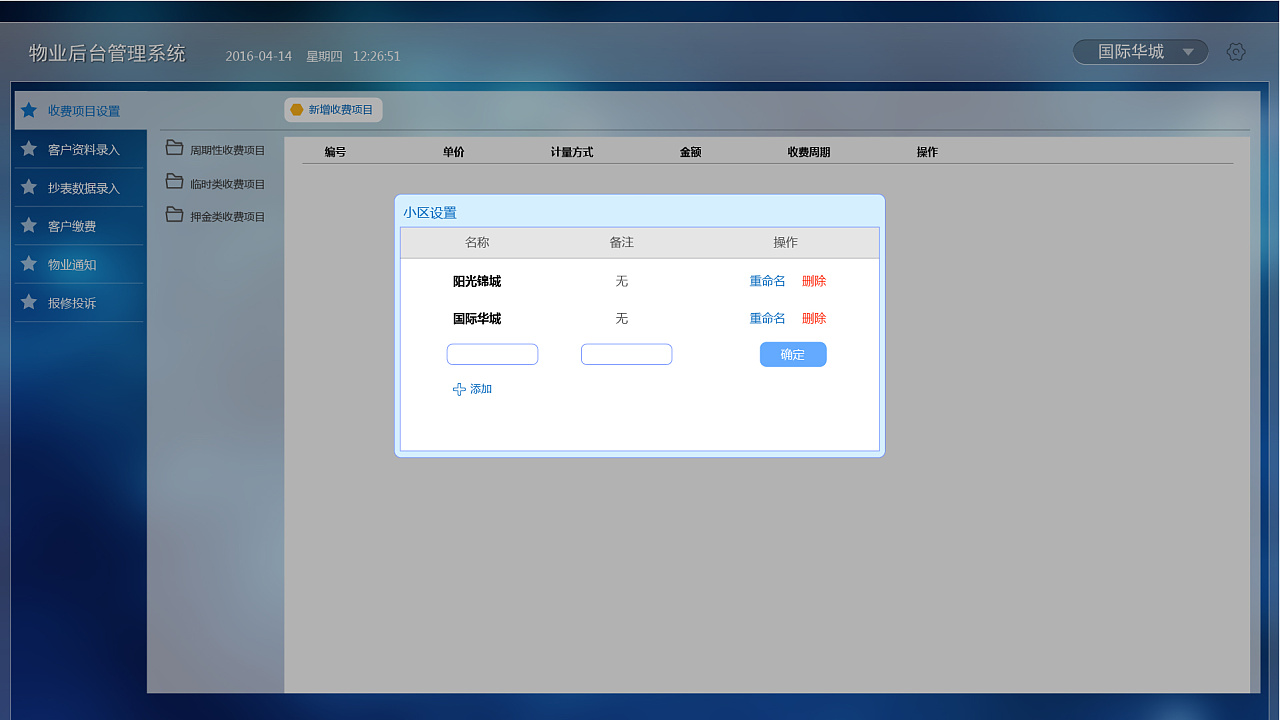Click the 星期四 weekday label
This screenshot has height=720, width=1280.
pos(324,56)
